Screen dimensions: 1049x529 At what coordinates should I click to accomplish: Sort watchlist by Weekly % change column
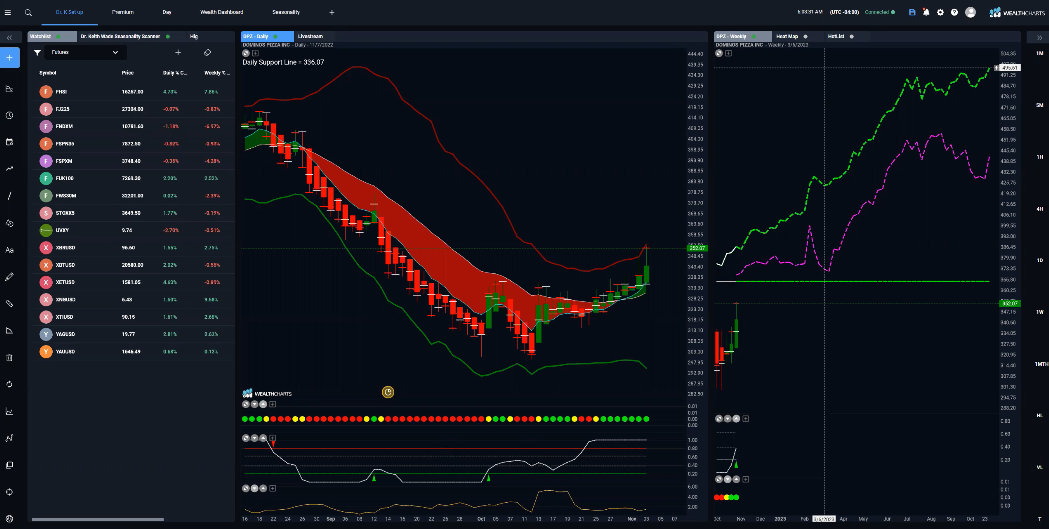216,73
